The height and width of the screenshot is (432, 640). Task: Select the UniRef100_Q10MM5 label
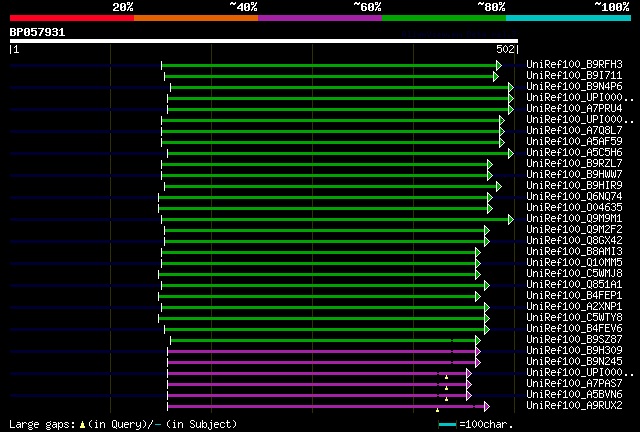pyautogui.click(x=574, y=263)
